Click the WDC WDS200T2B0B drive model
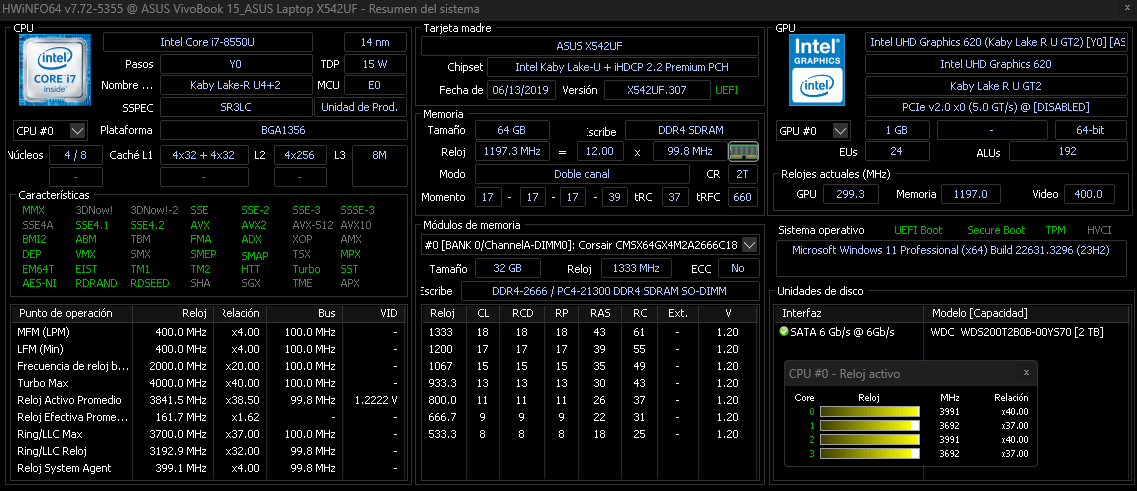This screenshot has height=491, width=1137. click(x=1017, y=332)
